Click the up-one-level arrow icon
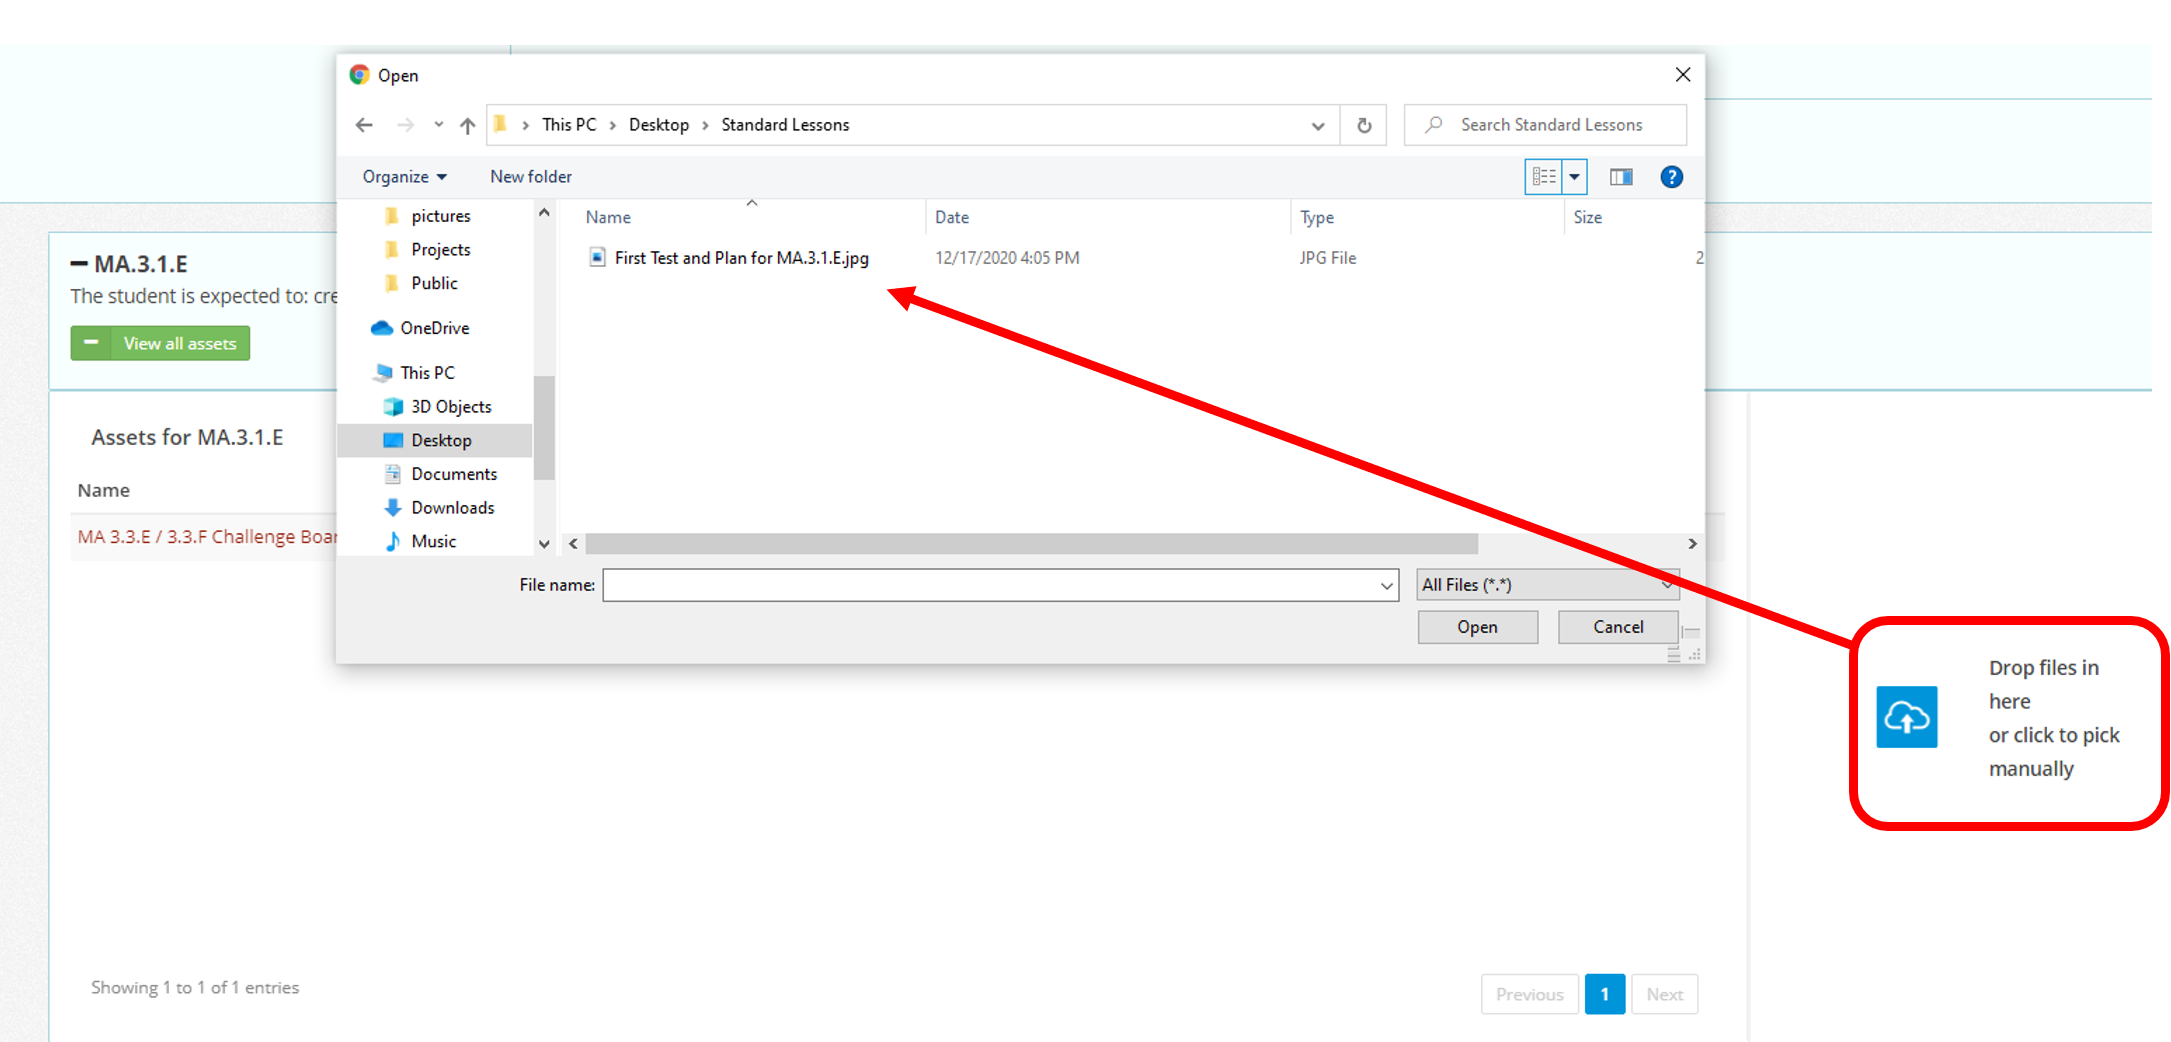The height and width of the screenshot is (1042, 2171). click(x=467, y=125)
